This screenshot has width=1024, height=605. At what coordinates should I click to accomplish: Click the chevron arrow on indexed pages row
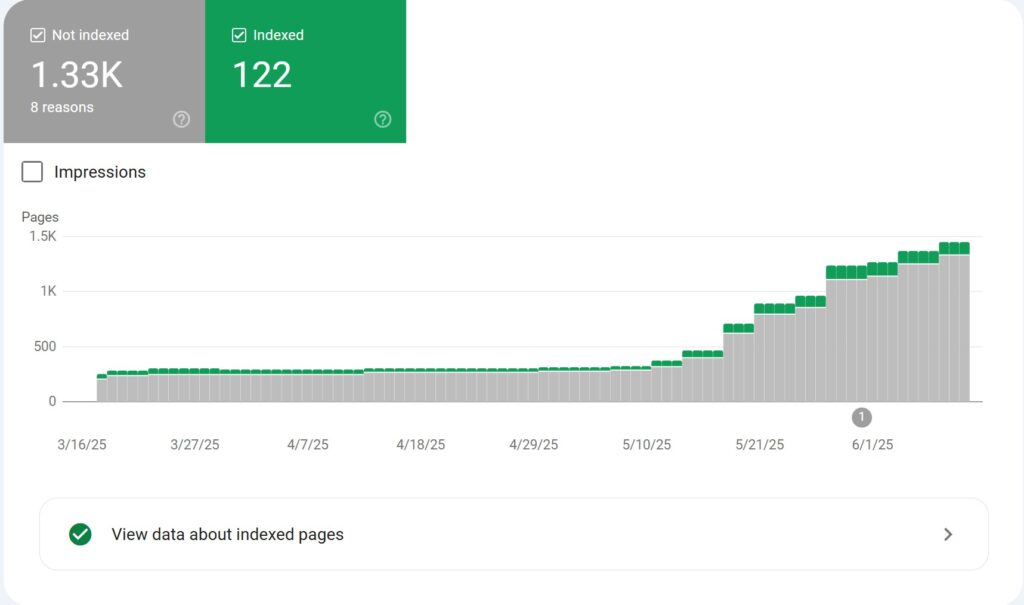pyautogui.click(x=948, y=534)
